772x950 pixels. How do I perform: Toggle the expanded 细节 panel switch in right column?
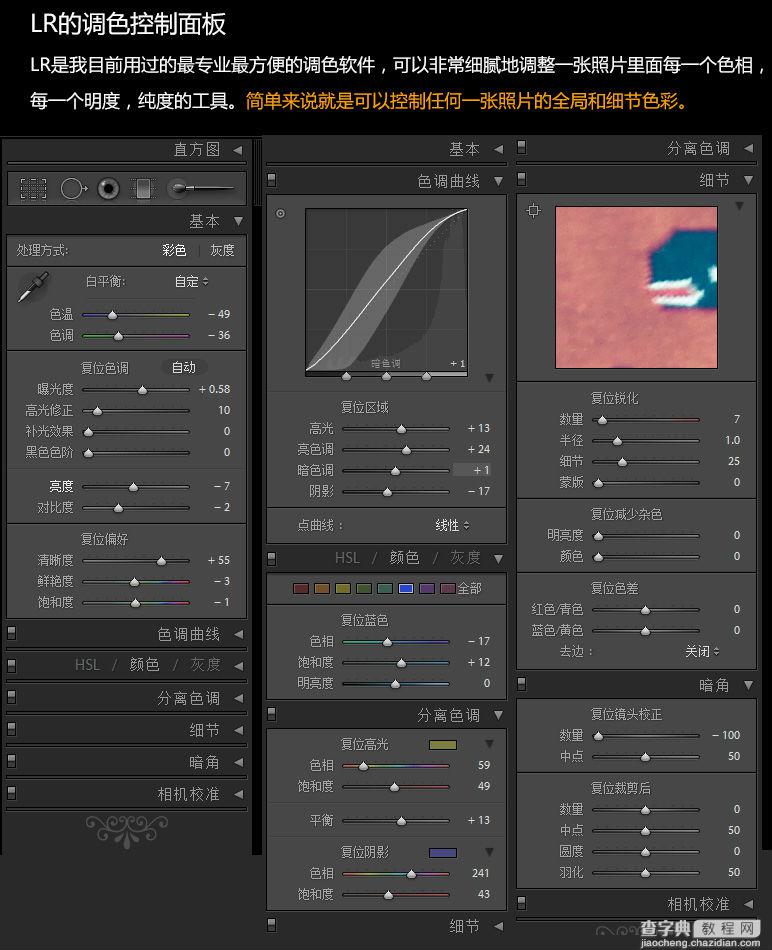pyautogui.click(x=521, y=179)
